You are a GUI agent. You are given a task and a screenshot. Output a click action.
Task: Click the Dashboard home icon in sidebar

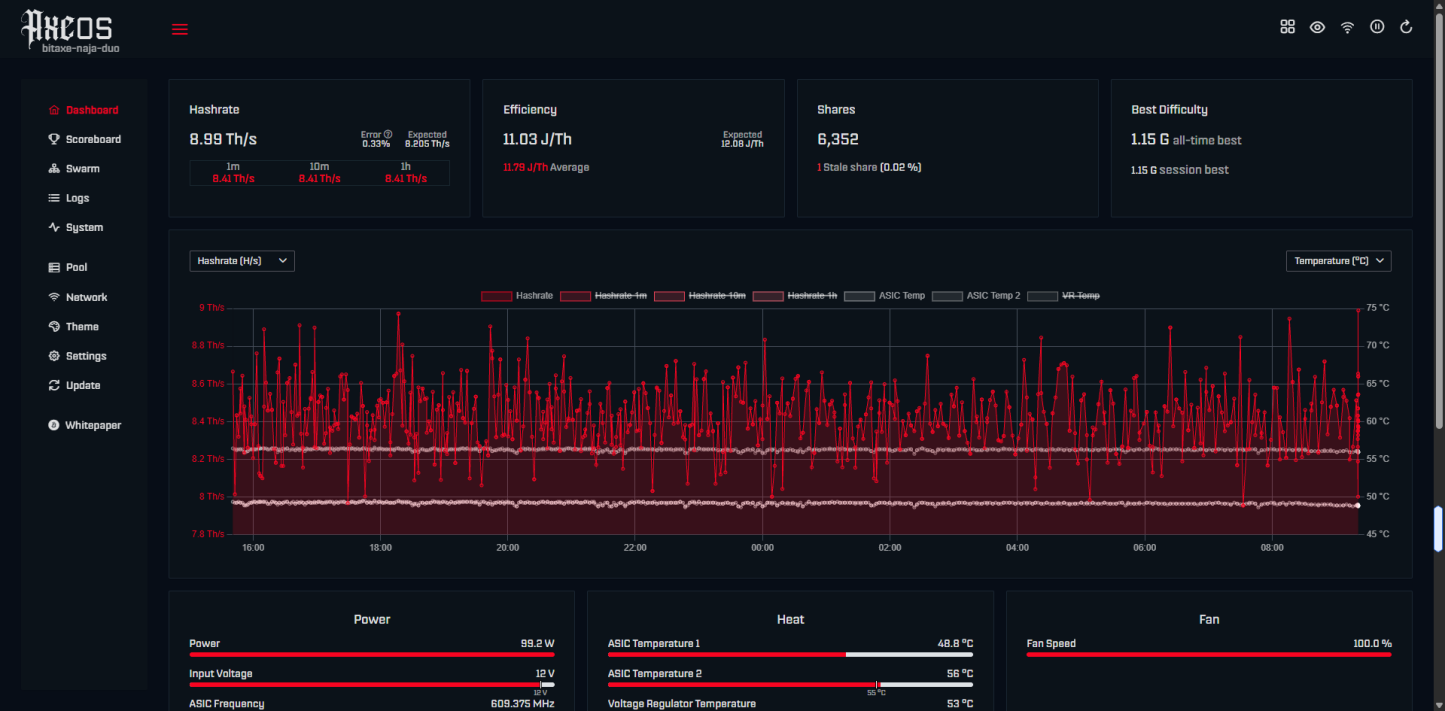coord(54,110)
